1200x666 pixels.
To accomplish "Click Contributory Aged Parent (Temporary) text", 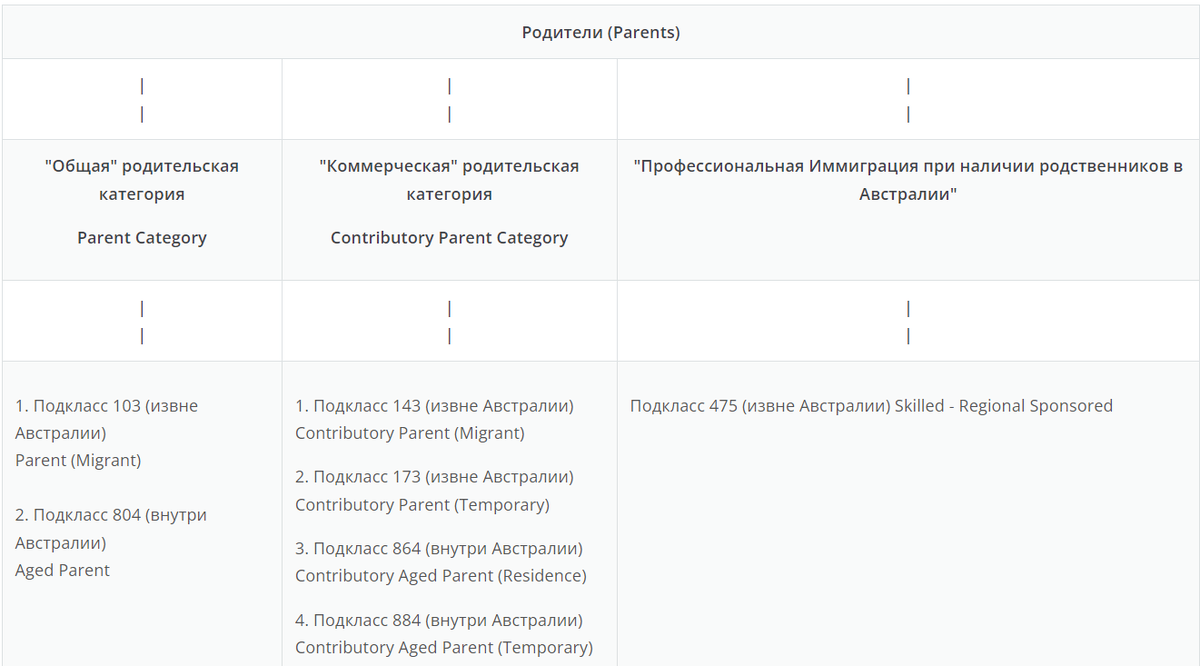I will pyautogui.click(x=444, y=648).
